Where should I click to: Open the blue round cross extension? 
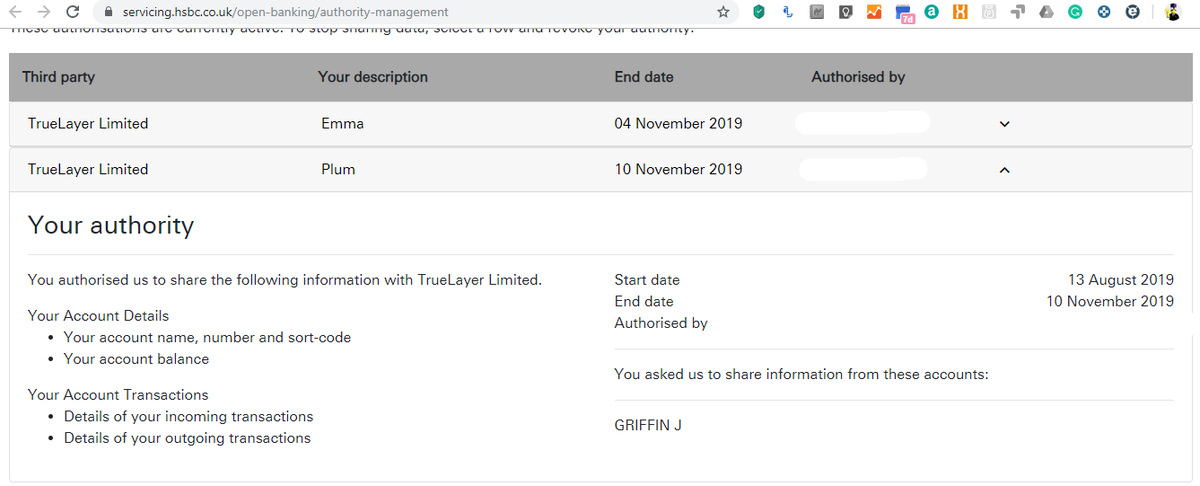[1104, 12]
